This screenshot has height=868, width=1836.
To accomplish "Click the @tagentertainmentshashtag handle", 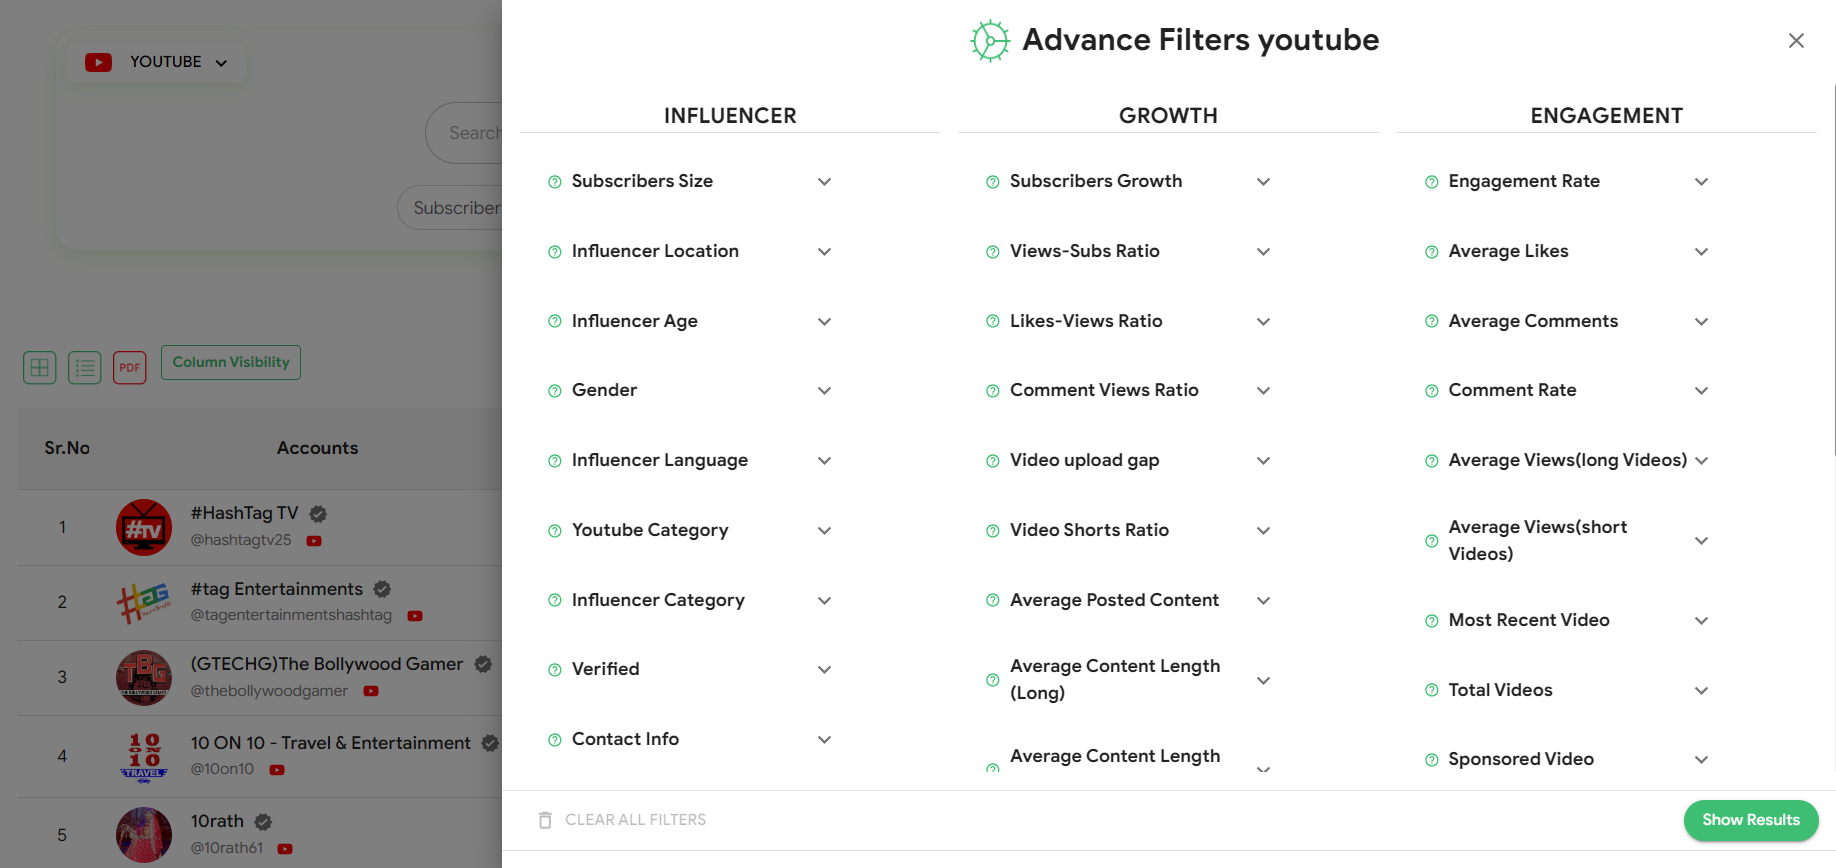I will (x=291, y=615).
